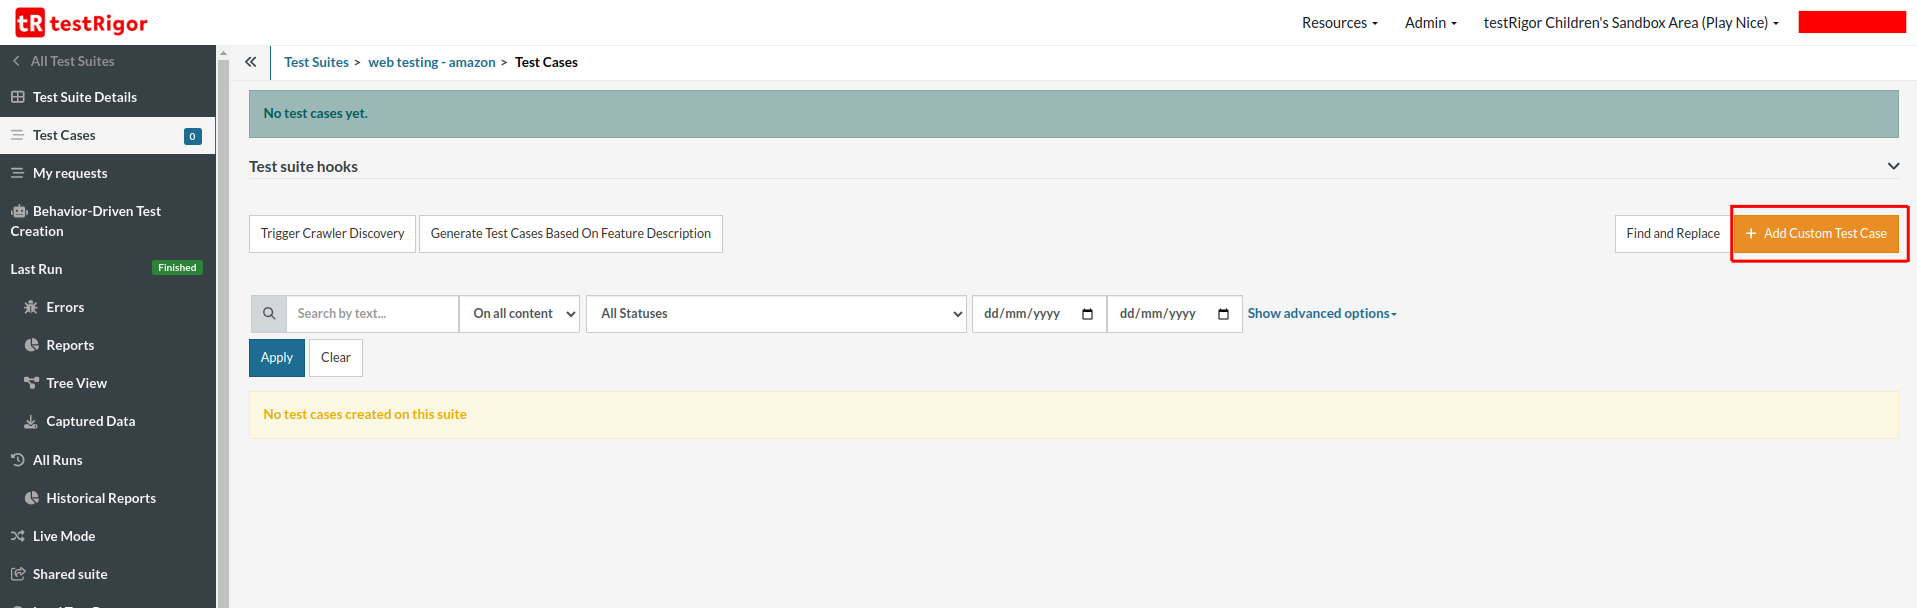Open Historical Reports in sidebar
The height and width of the screenshot is (608, 1917).
(100, 498)
